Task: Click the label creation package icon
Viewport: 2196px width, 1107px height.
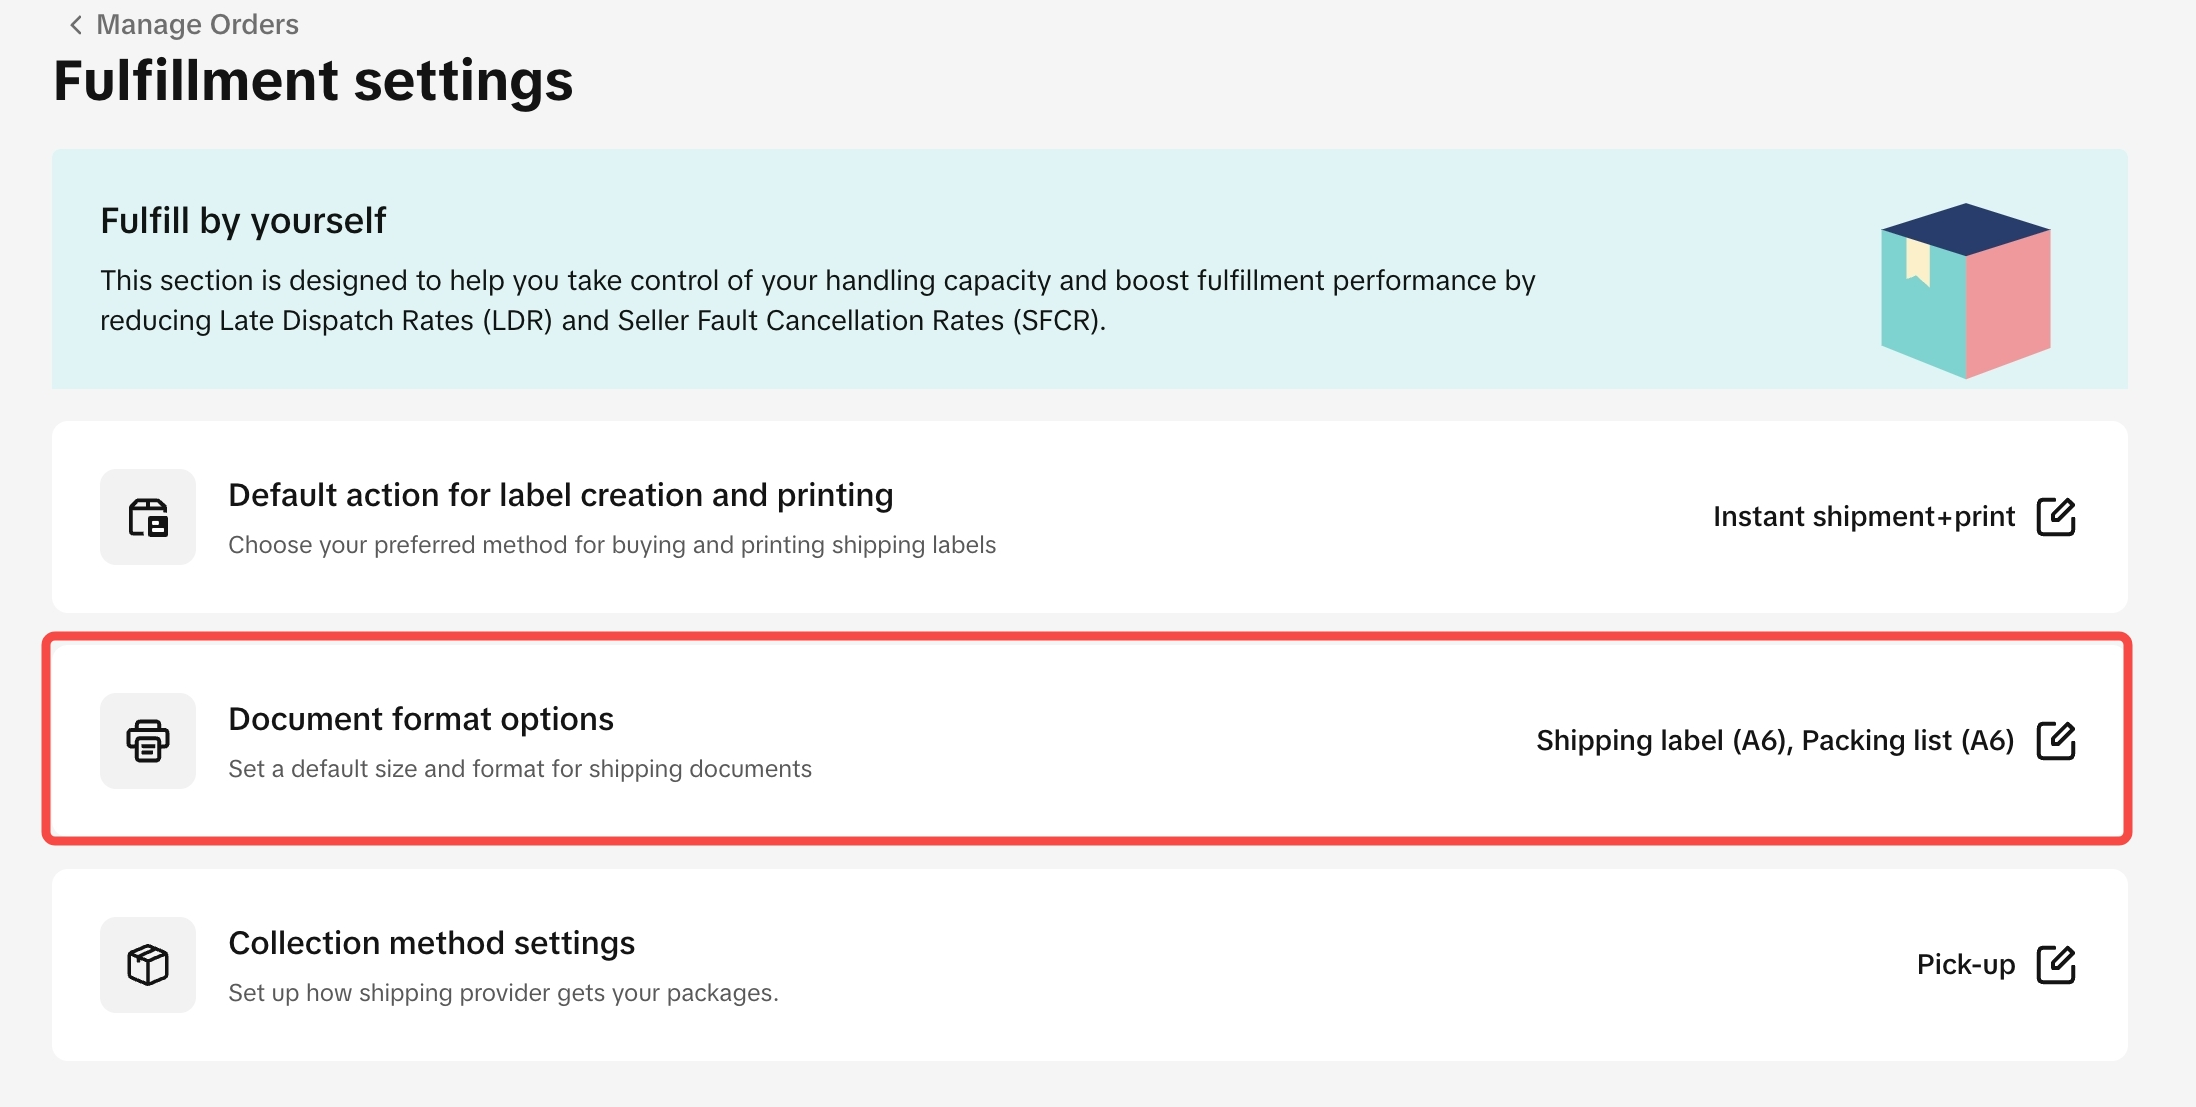Action: point(148,517)
